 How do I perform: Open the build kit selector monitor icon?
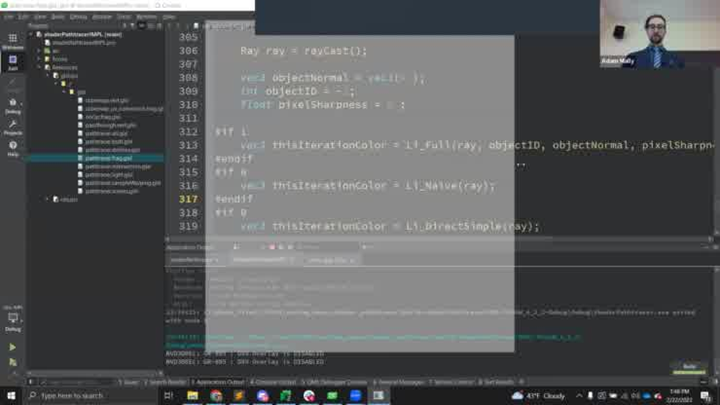click(x=12, y=320)
